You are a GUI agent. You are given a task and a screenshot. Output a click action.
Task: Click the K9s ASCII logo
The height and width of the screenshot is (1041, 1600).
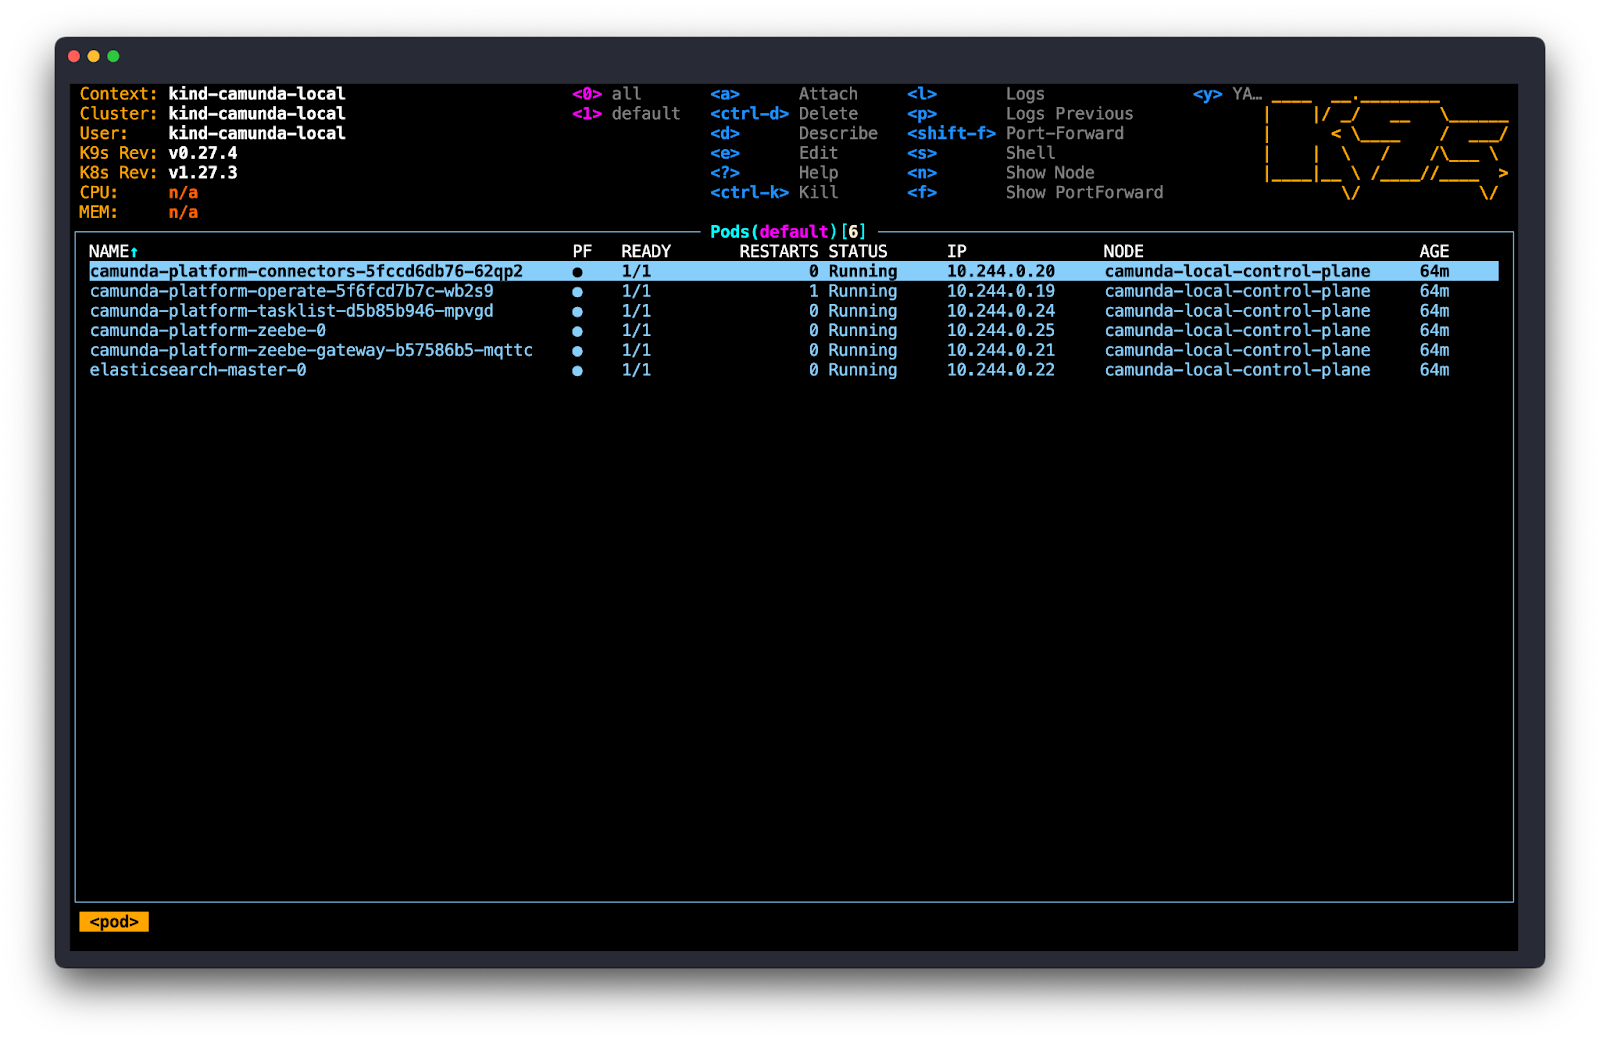[x=1387, y=147]
